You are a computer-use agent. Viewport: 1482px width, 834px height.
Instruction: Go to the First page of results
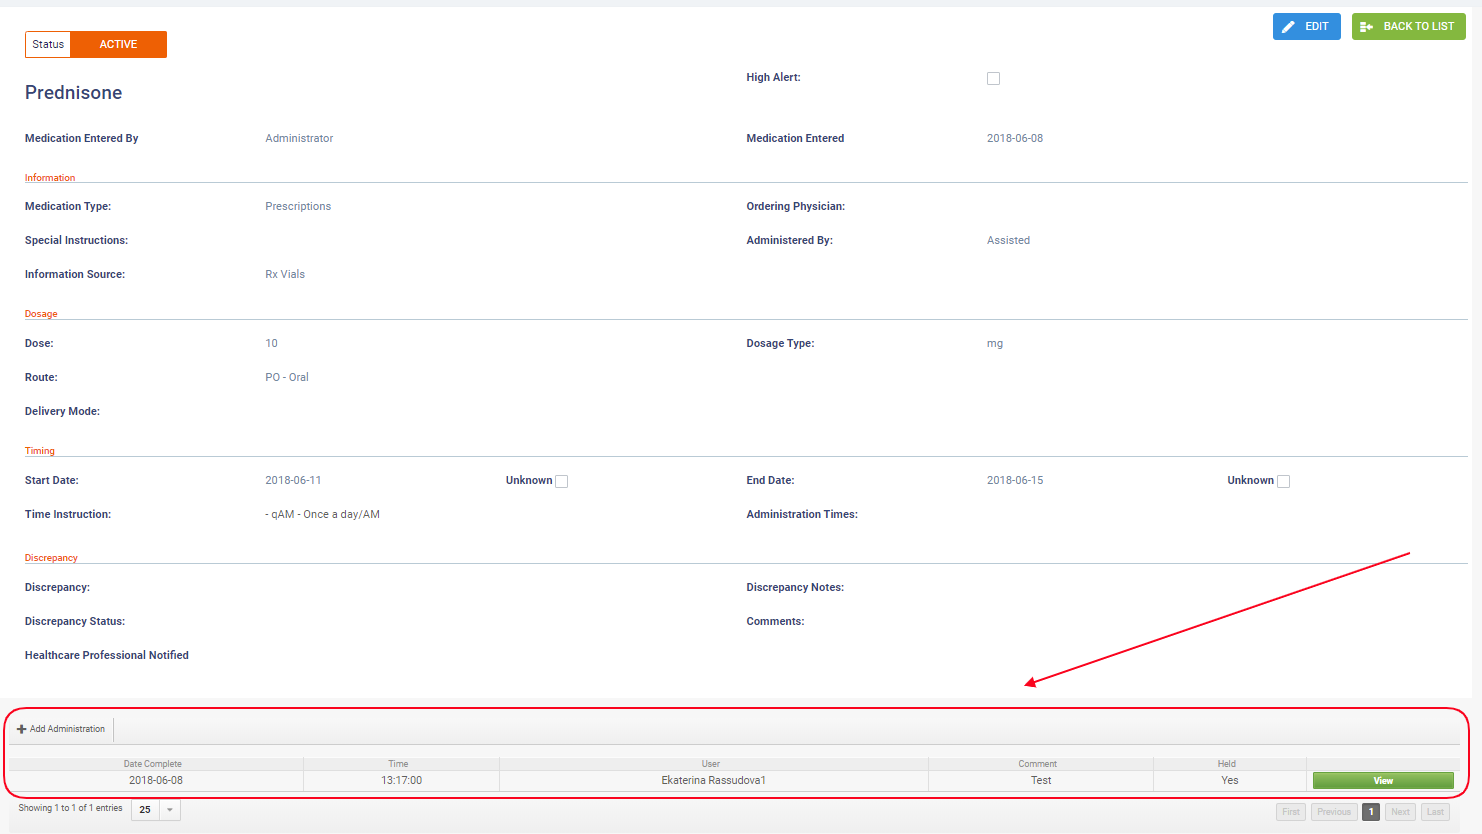[x=1291, y=812]
